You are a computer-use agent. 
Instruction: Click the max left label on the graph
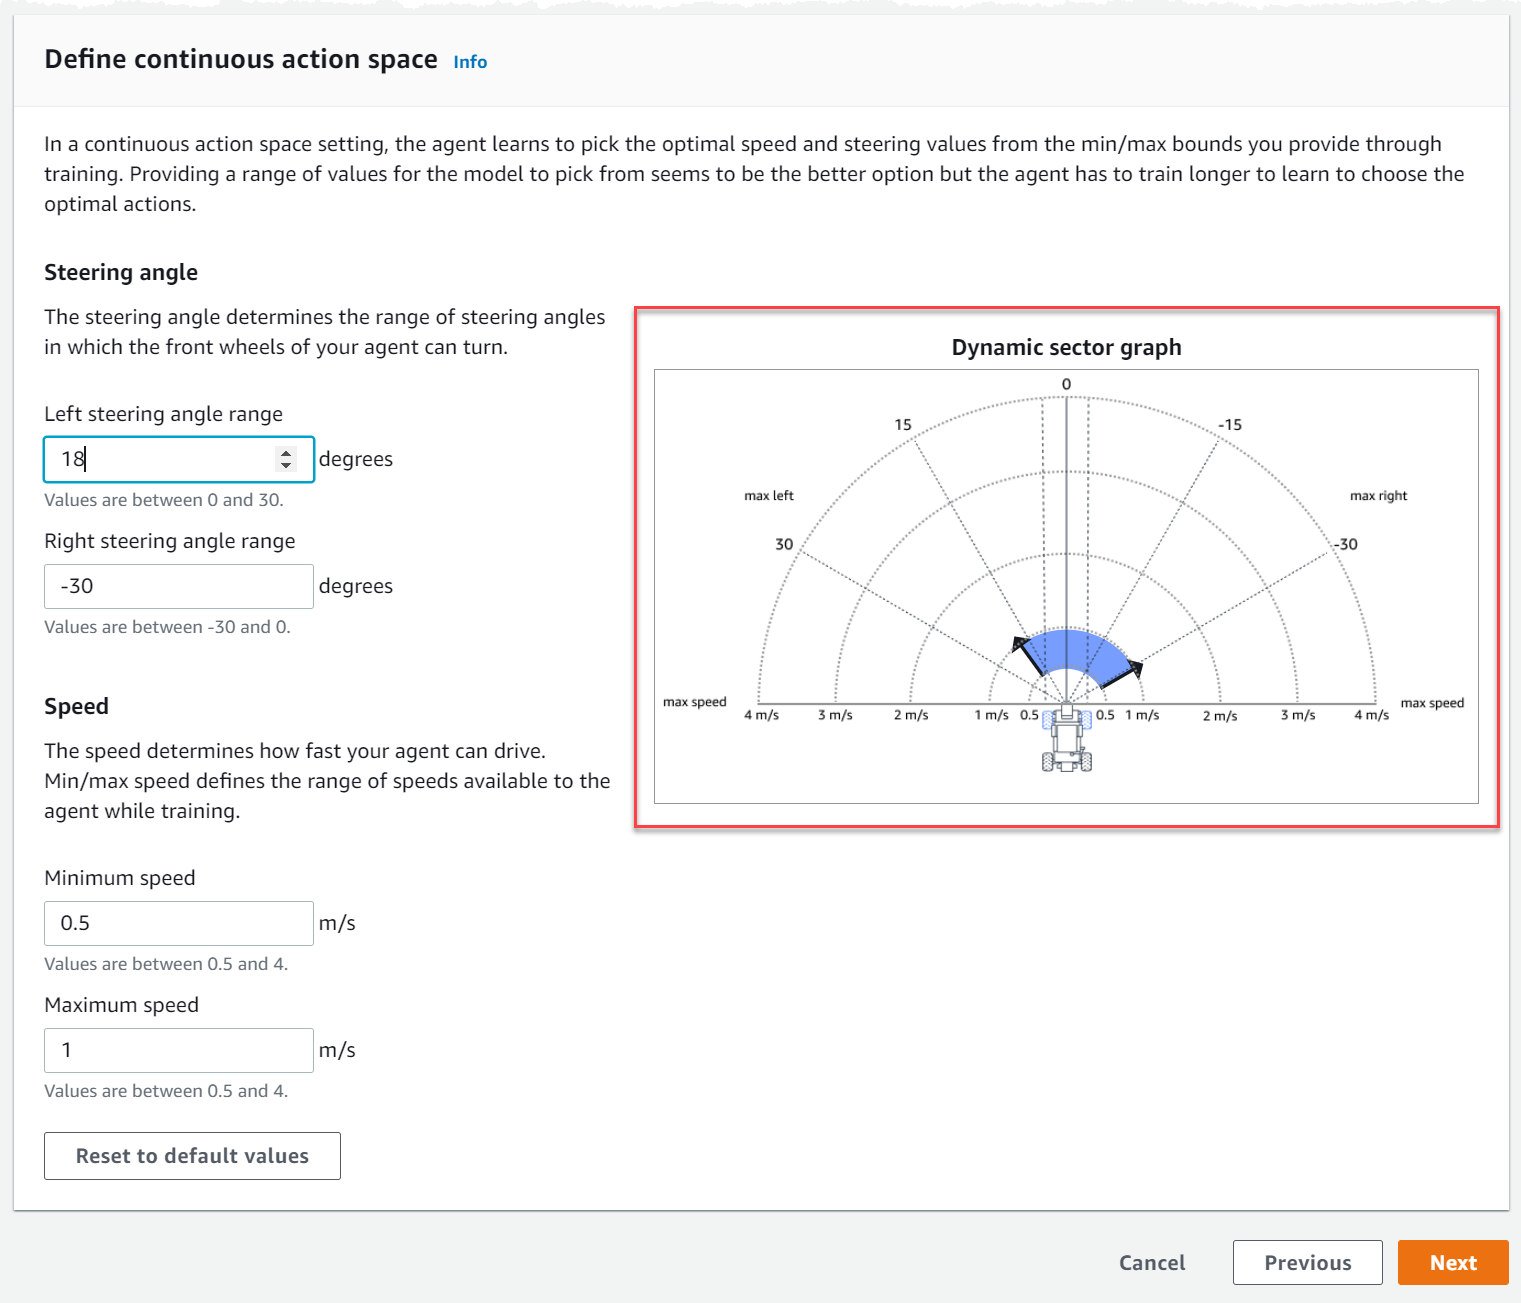click(768, 494)
